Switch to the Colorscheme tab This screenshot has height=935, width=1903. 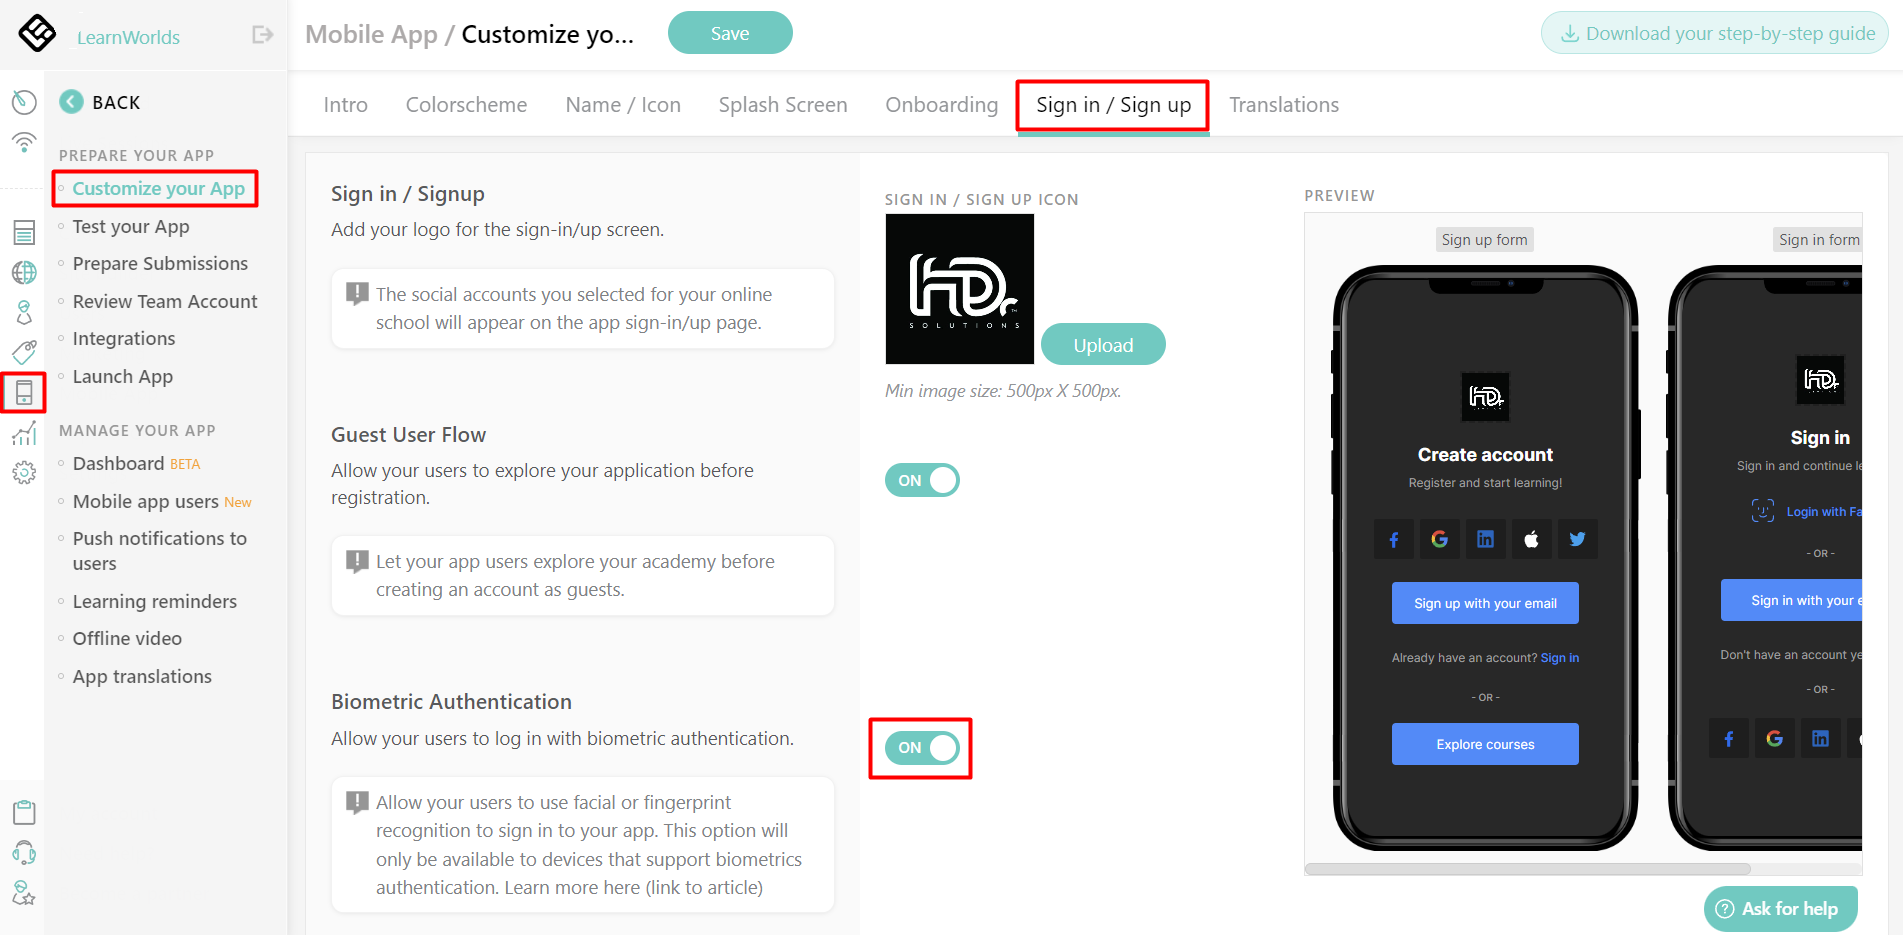click(x=466, y=105)
